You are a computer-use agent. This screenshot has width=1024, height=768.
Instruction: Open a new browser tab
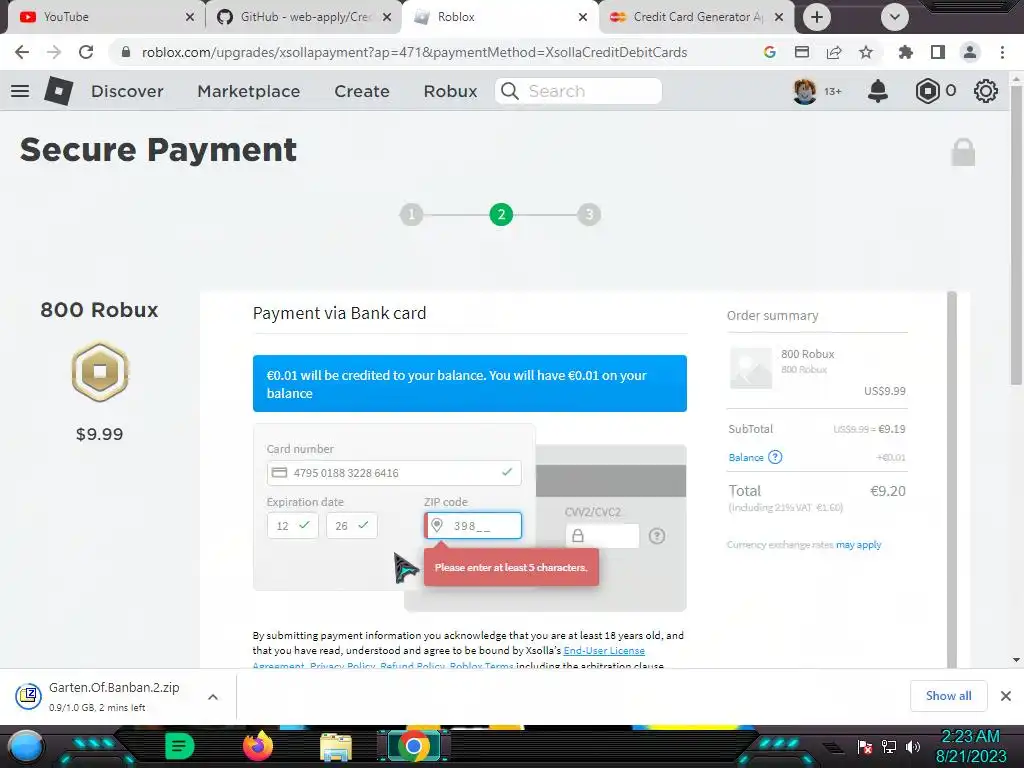coord(817,17)
